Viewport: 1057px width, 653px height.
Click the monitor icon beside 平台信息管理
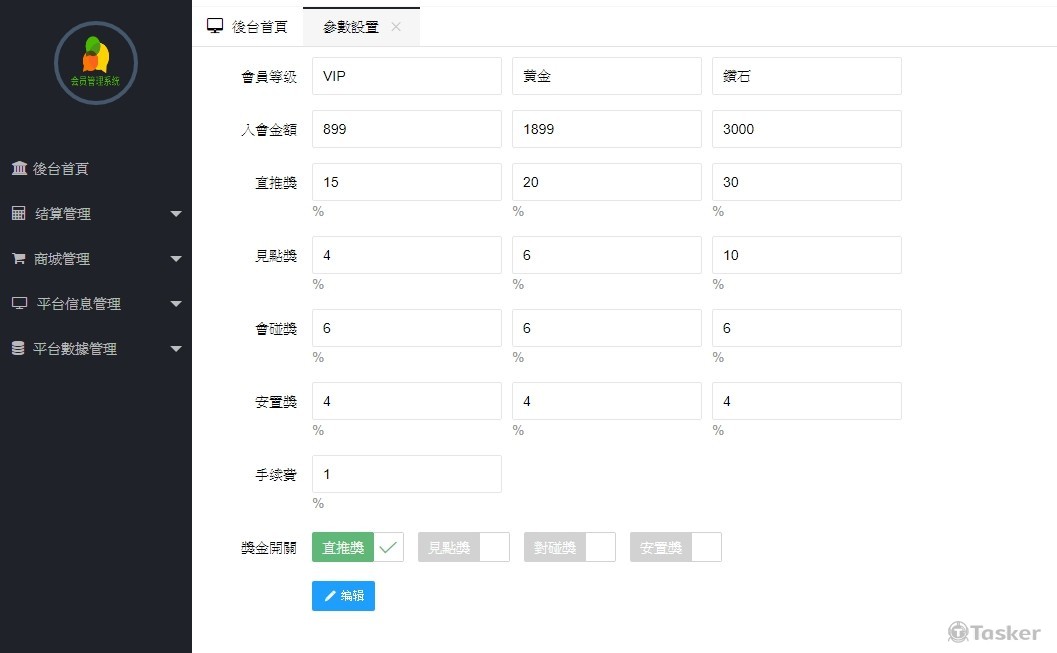19,304
